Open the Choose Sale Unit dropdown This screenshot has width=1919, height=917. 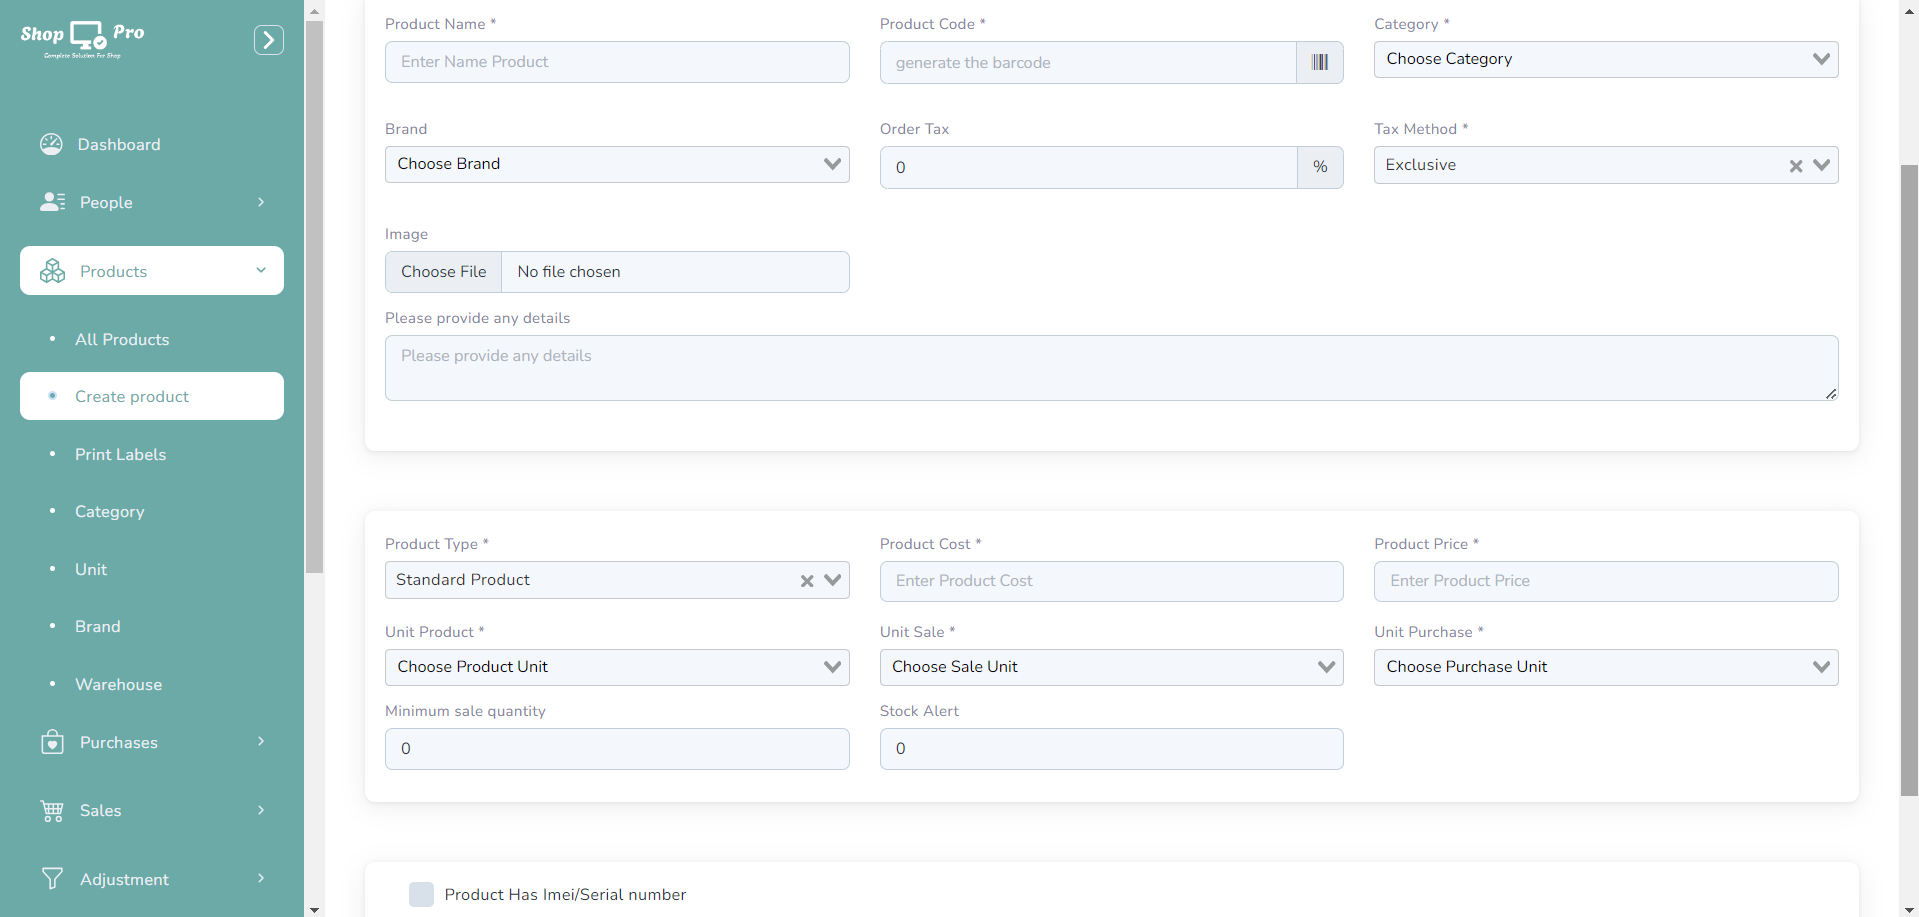pyautogui.click(x=1110, y=667)
